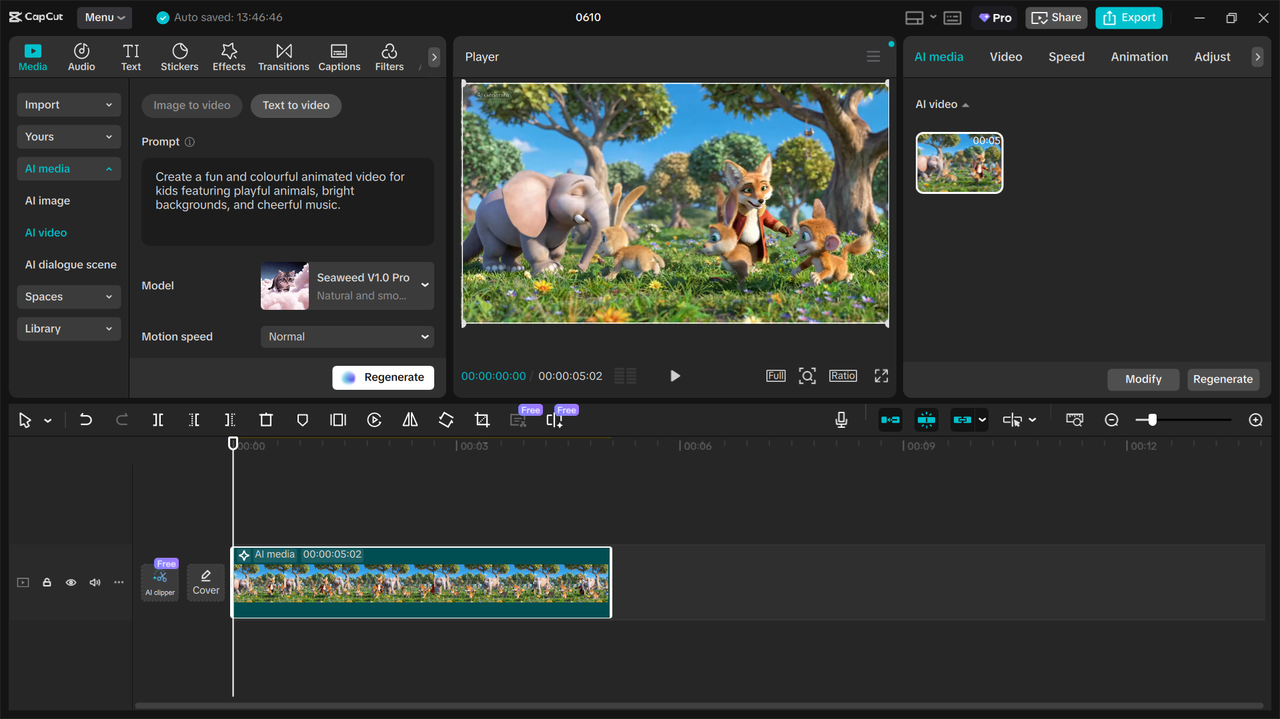Toggle the lock on the video track
The width and height of the screenshot is (1280, 719).
tap(46, 582)
